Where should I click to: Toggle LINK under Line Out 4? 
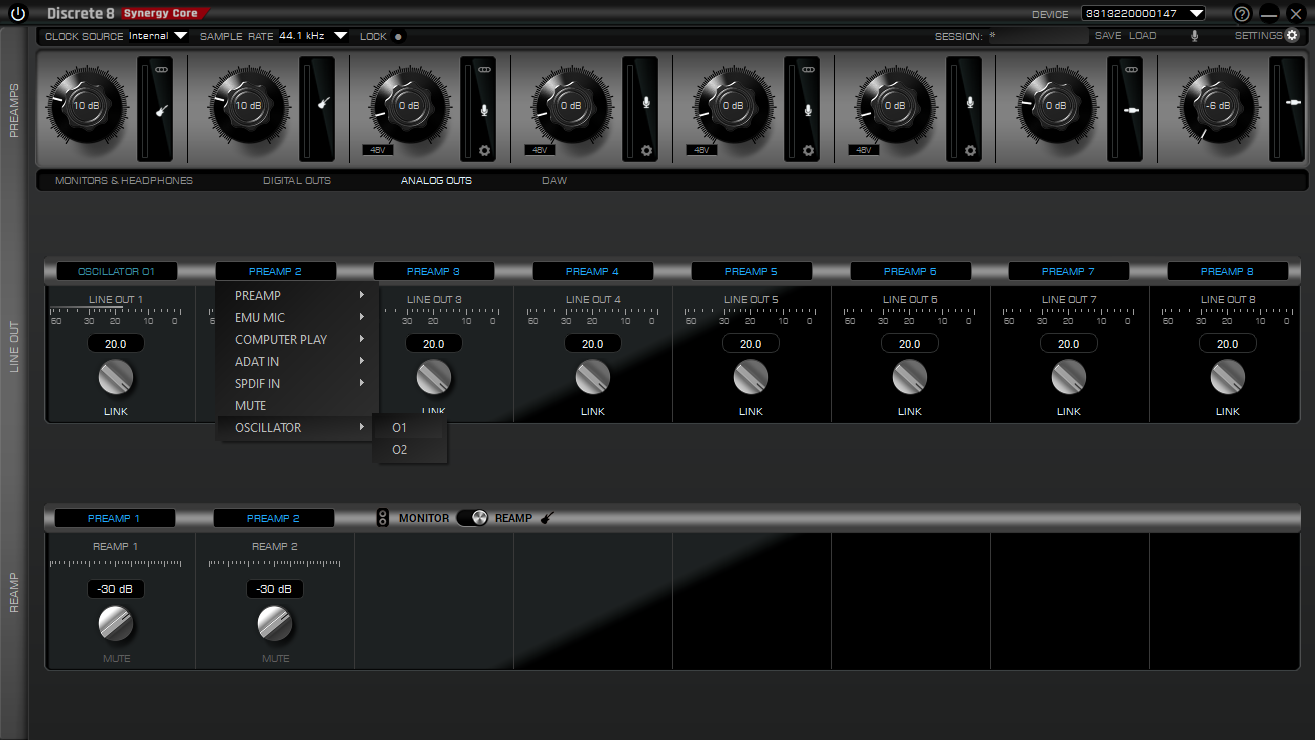pos(592,411)
